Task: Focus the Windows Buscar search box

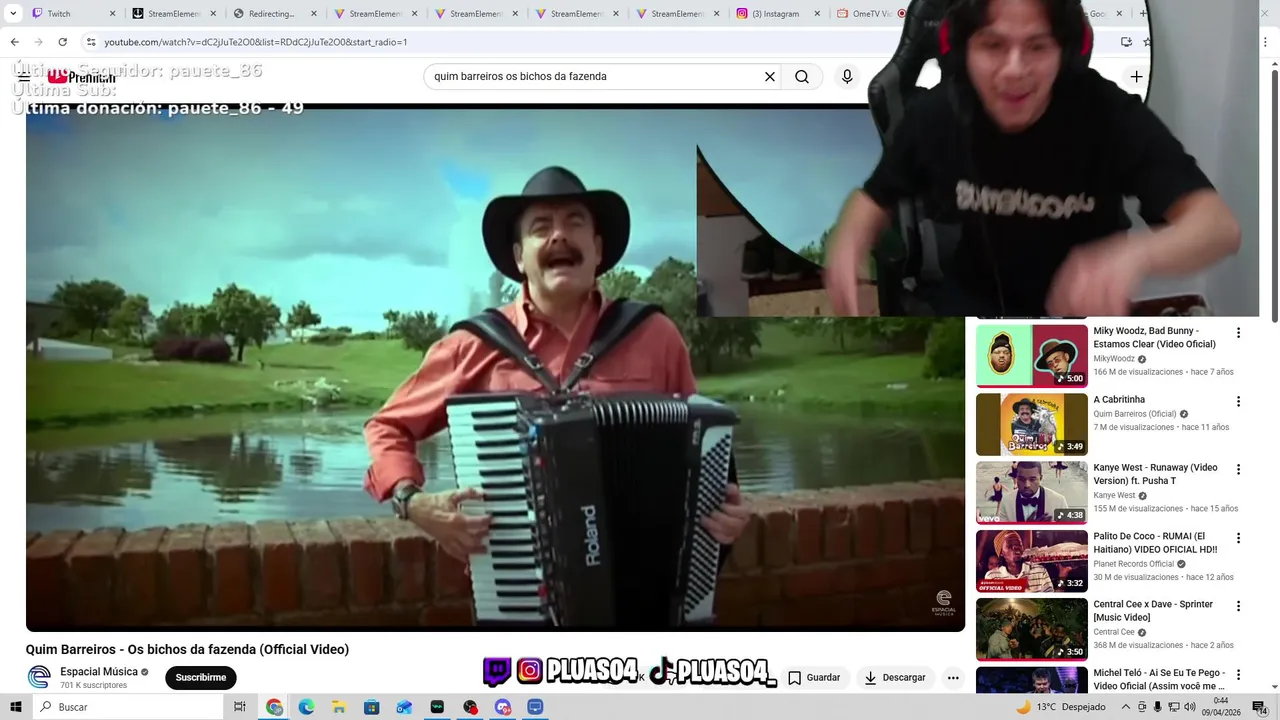Action: [x=128, y=707]
